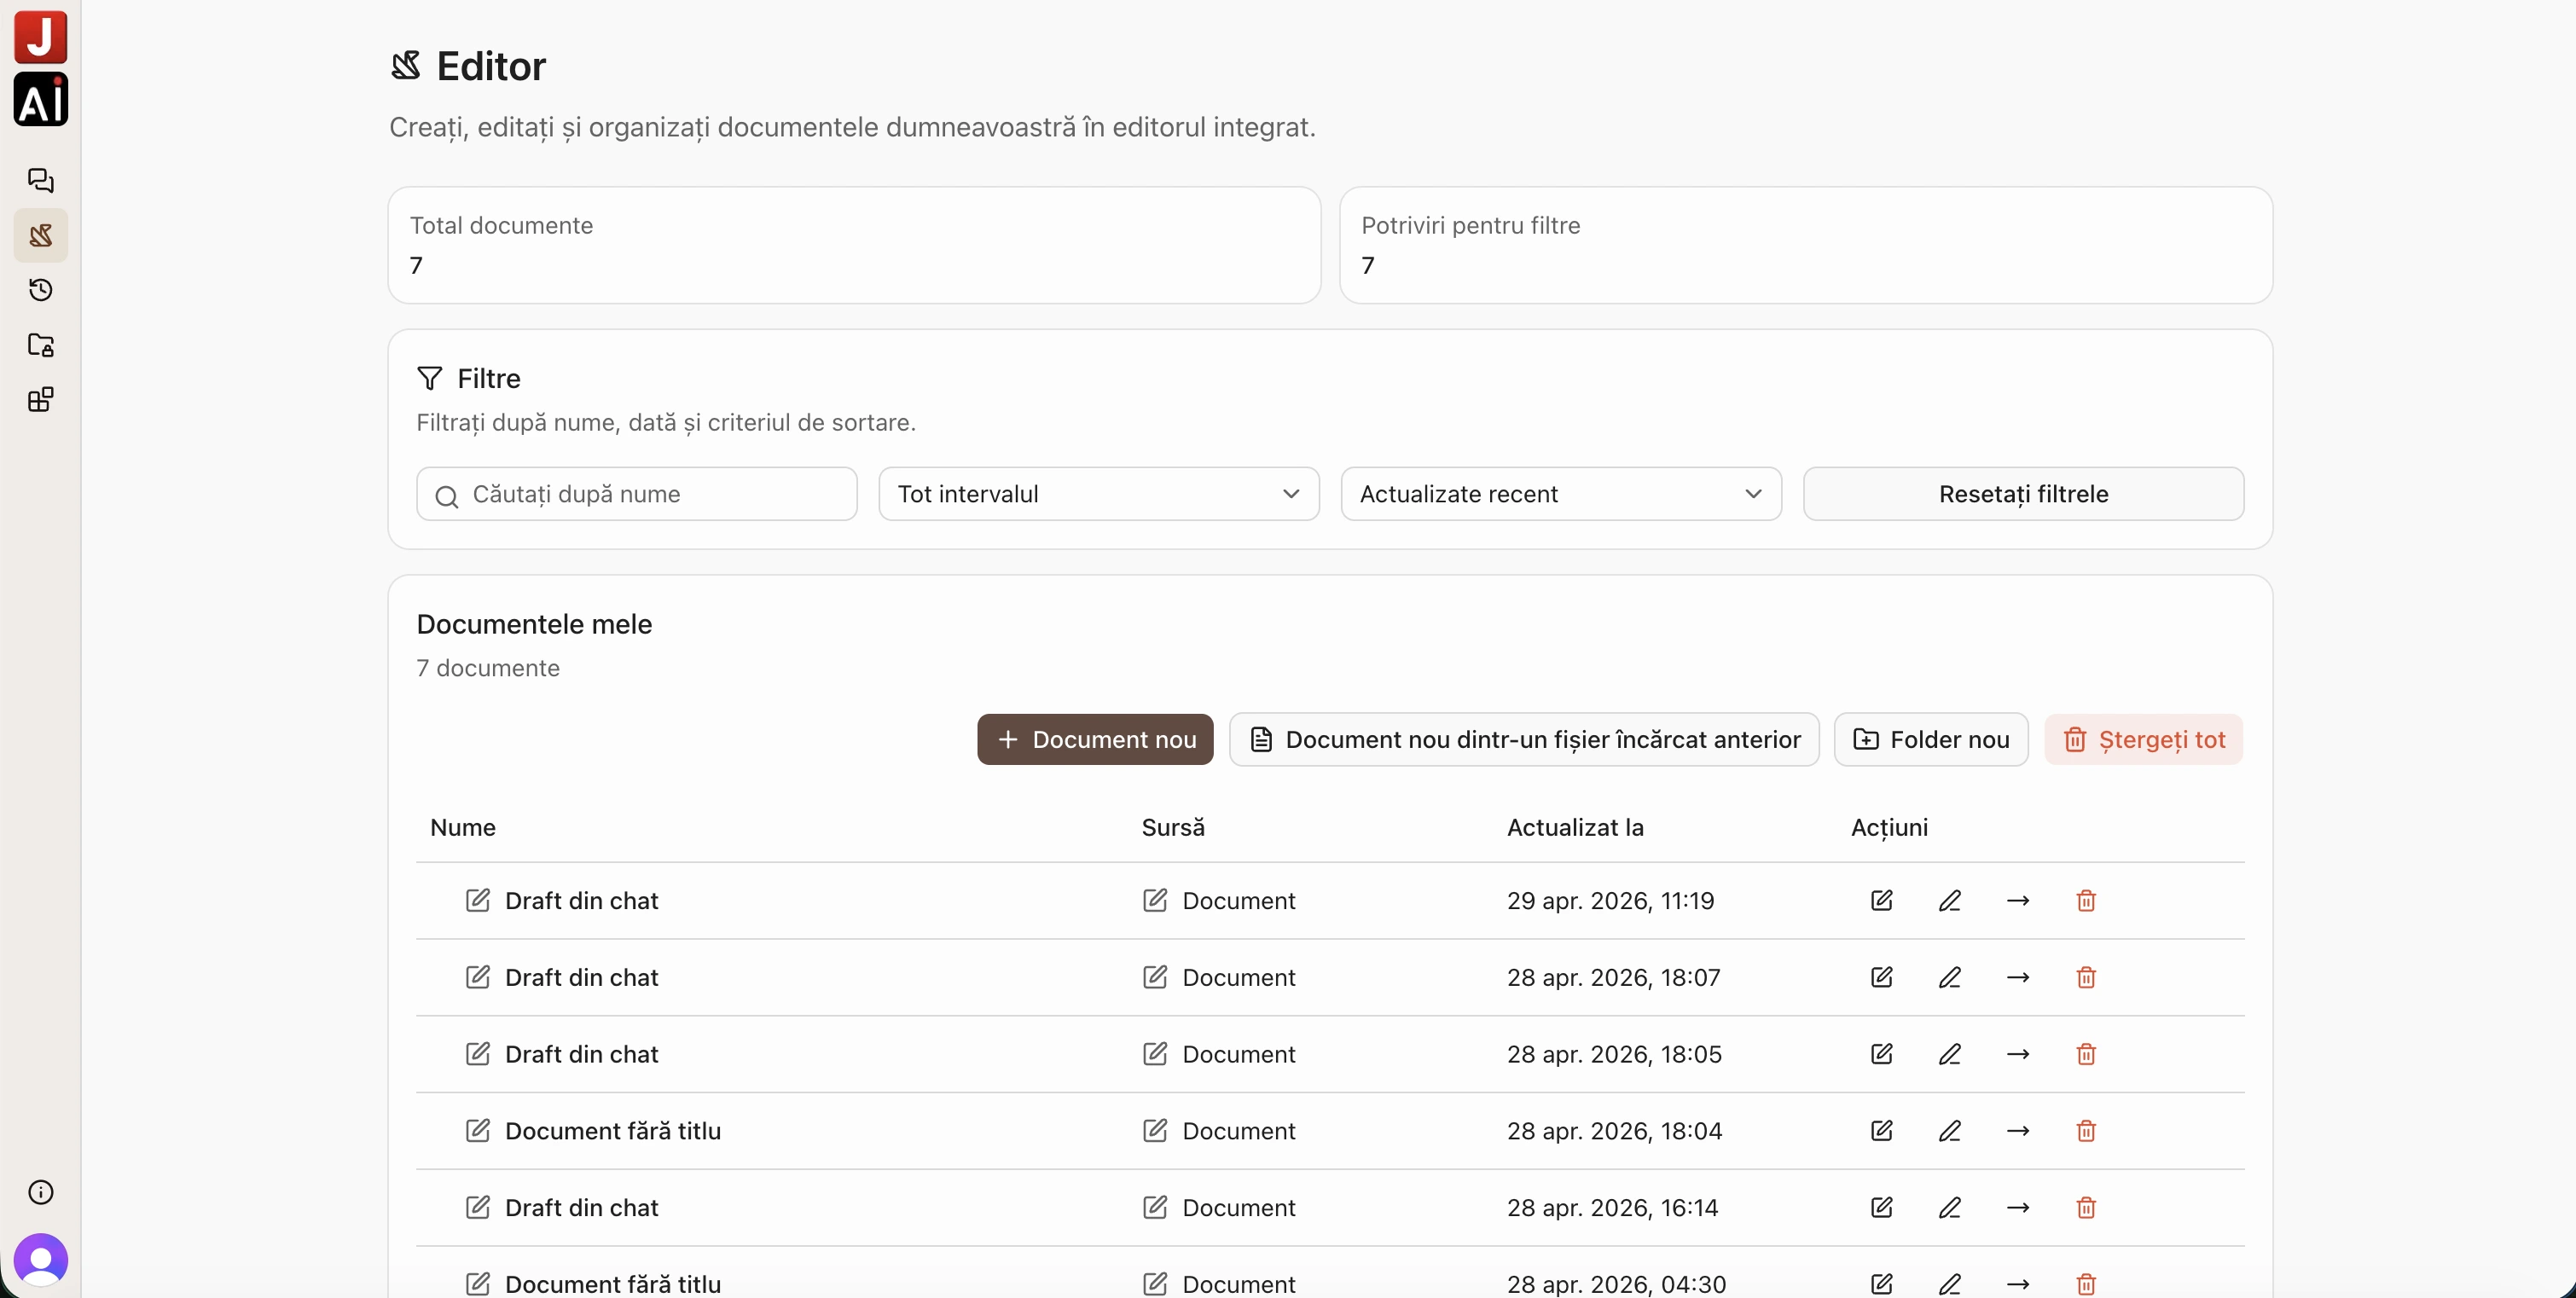2576x1298 pixels.
Task: Expand the Actualizate recent sort dropdown
Action: pos(1560,494)
